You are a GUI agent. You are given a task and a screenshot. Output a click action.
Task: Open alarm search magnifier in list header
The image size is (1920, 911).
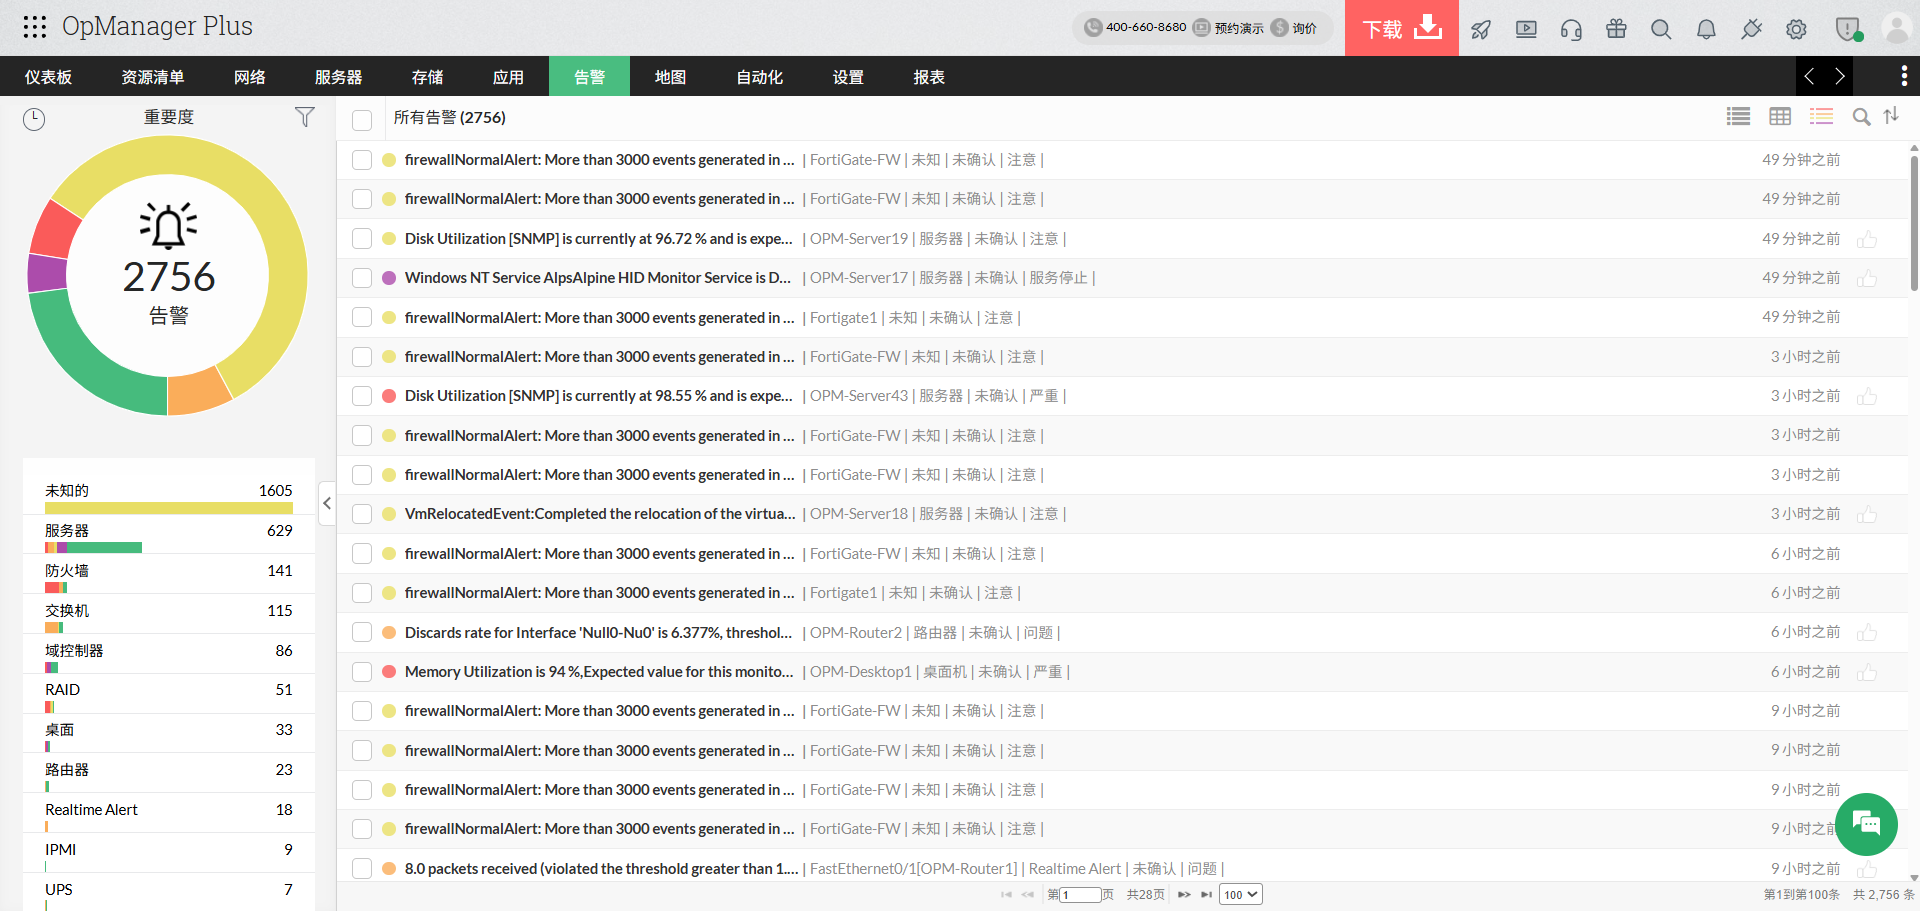[x=1861, y=117]
